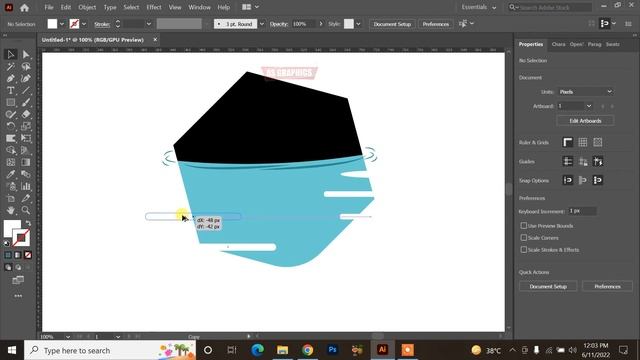Image resolution: width=640 pixels, height=360 pixels.
Task: Select the Selection tool arrow
Action: pos(11,54)
